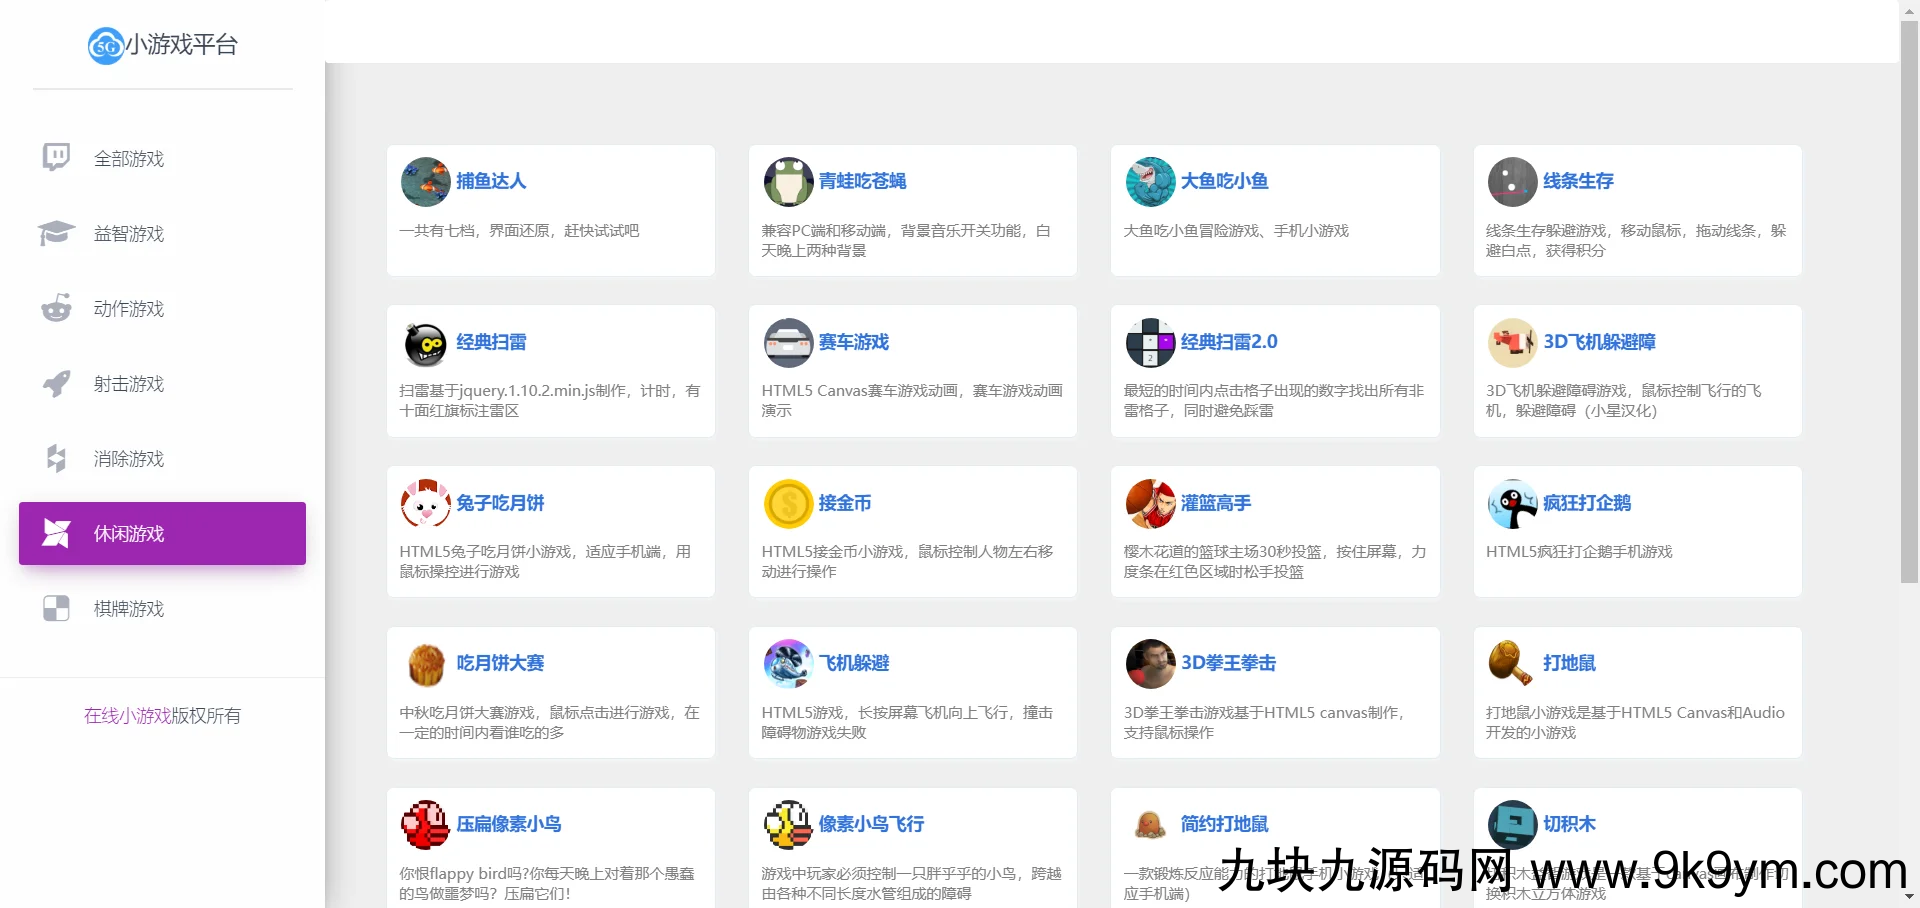The height and width of the screenshot is (908, 1920).
Task: Go to 动作游戏 category
Action: (x=128, y=309)
